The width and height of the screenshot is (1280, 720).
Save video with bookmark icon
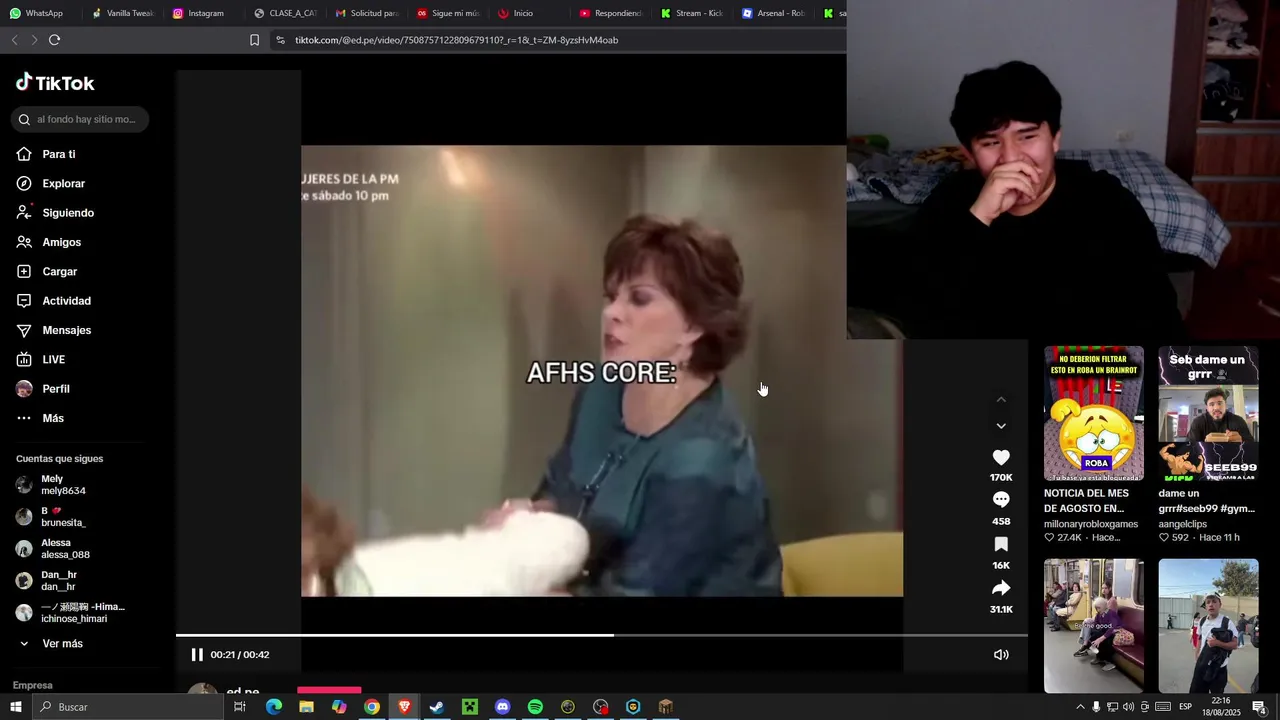[1001, 544]
